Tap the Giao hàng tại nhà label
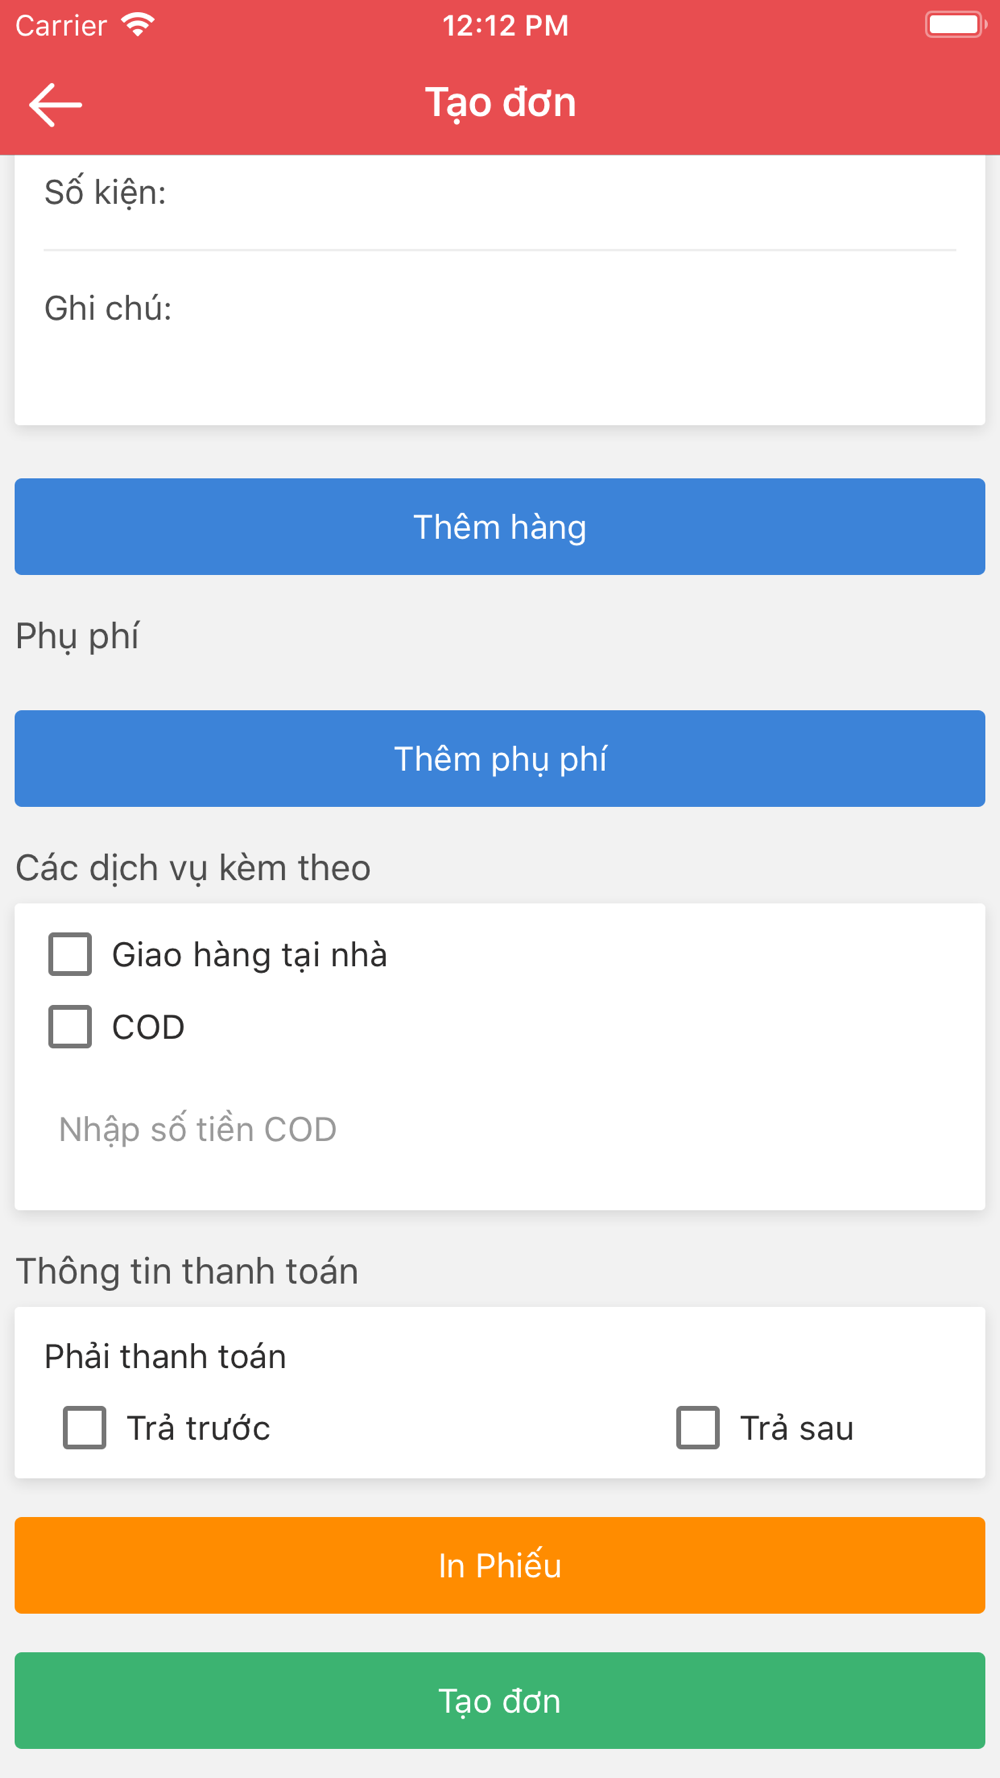Viewport: 1000px width, 1778px height. pos(249,955)
